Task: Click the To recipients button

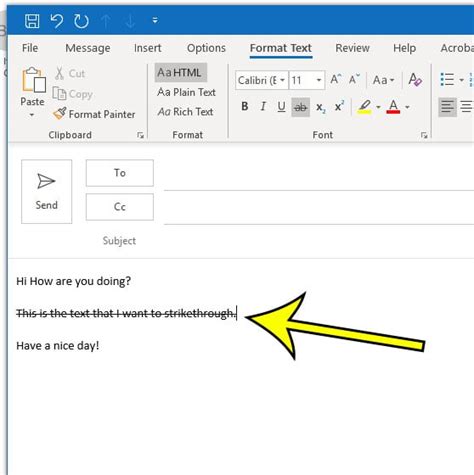Action: click(x=120, y=173)
